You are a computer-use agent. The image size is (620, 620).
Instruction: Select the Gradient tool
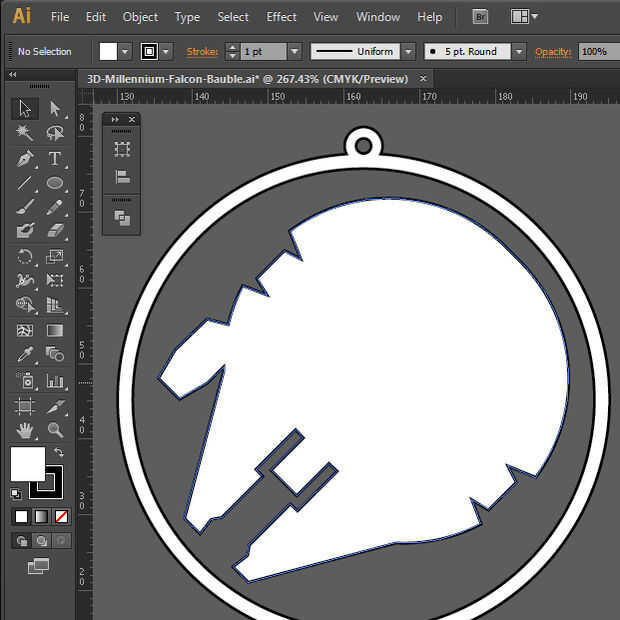tap(55, 330)
